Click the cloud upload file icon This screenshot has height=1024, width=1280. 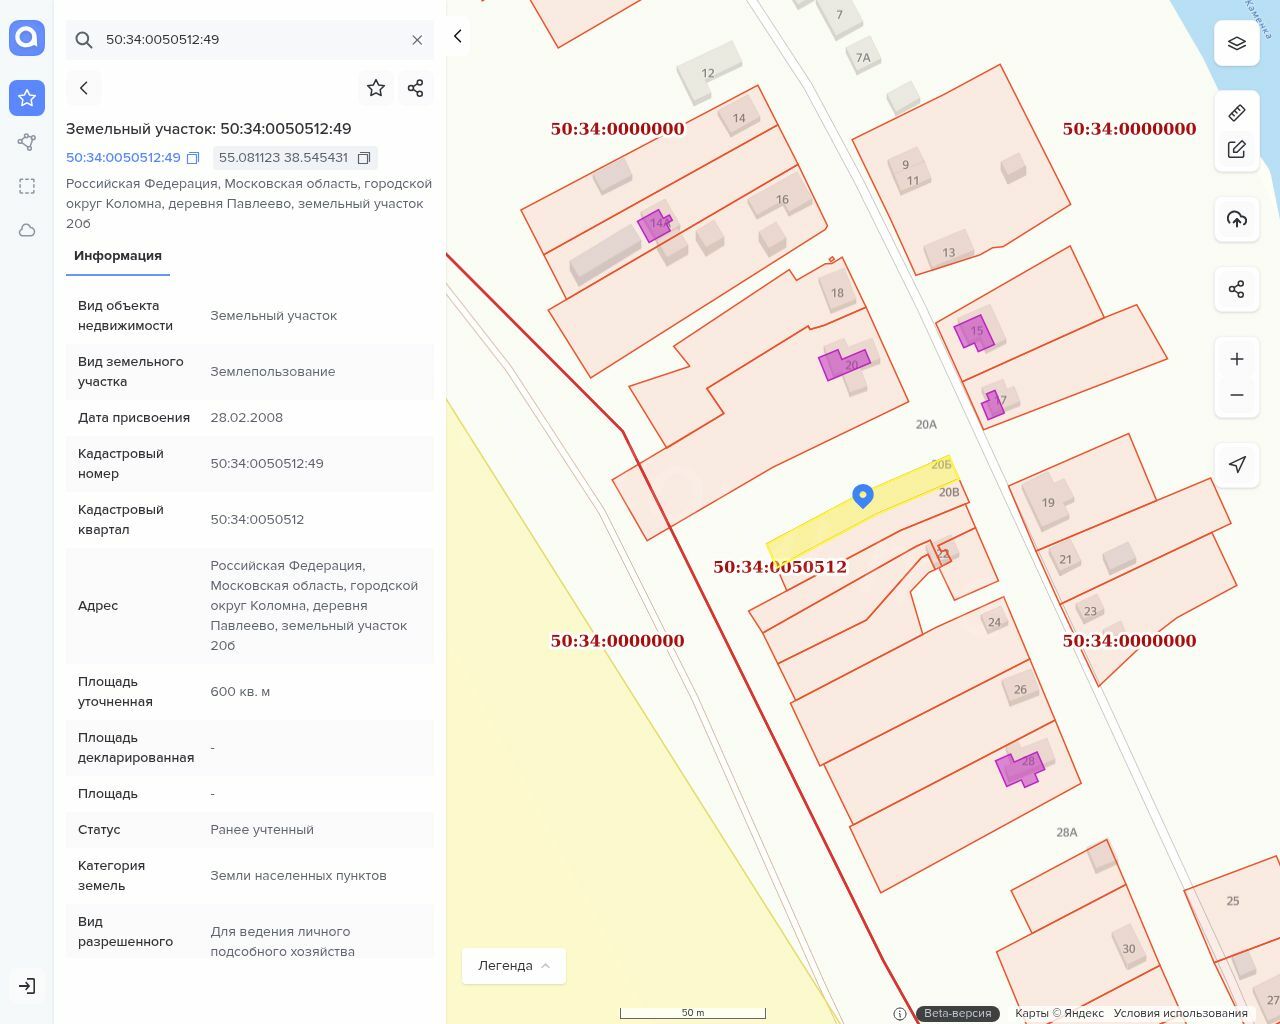(1237, 219)
